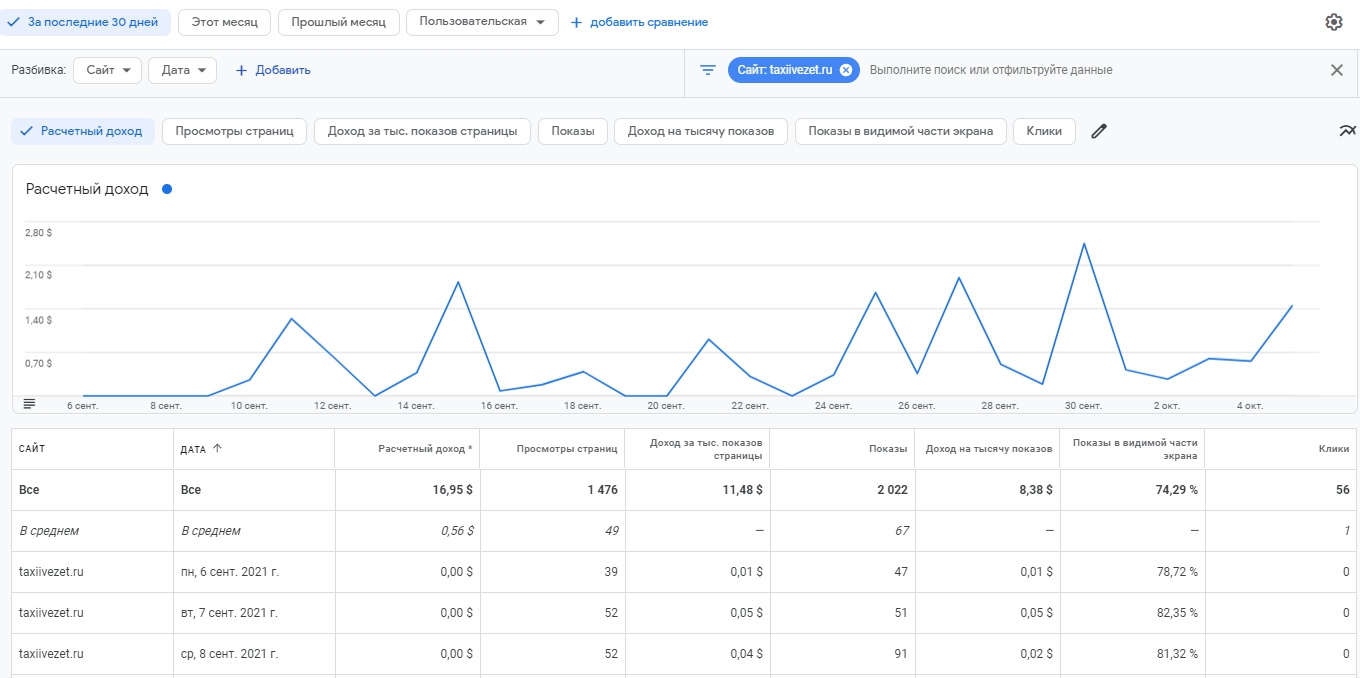
Task: Toggle the Расчетный доход metric chip
Action: click(x=83, y=131)
